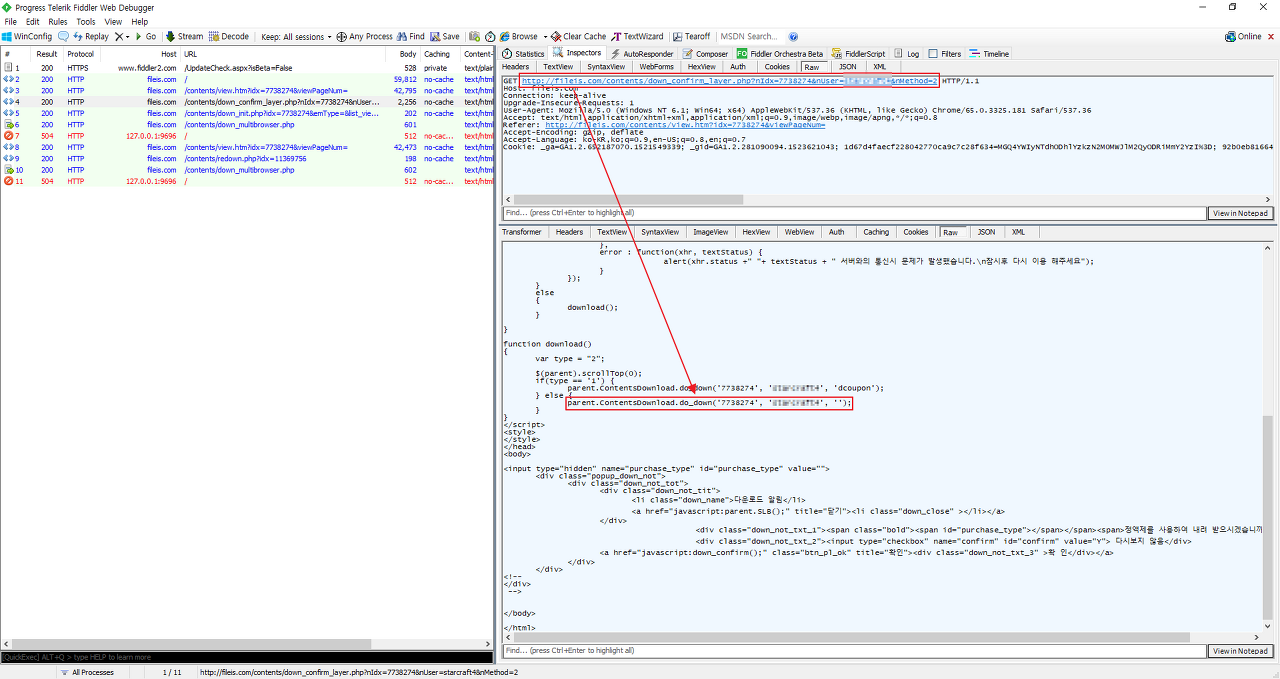Open the Log tab
Viewport: 1280px width, 679px height.
click(907, 54)
